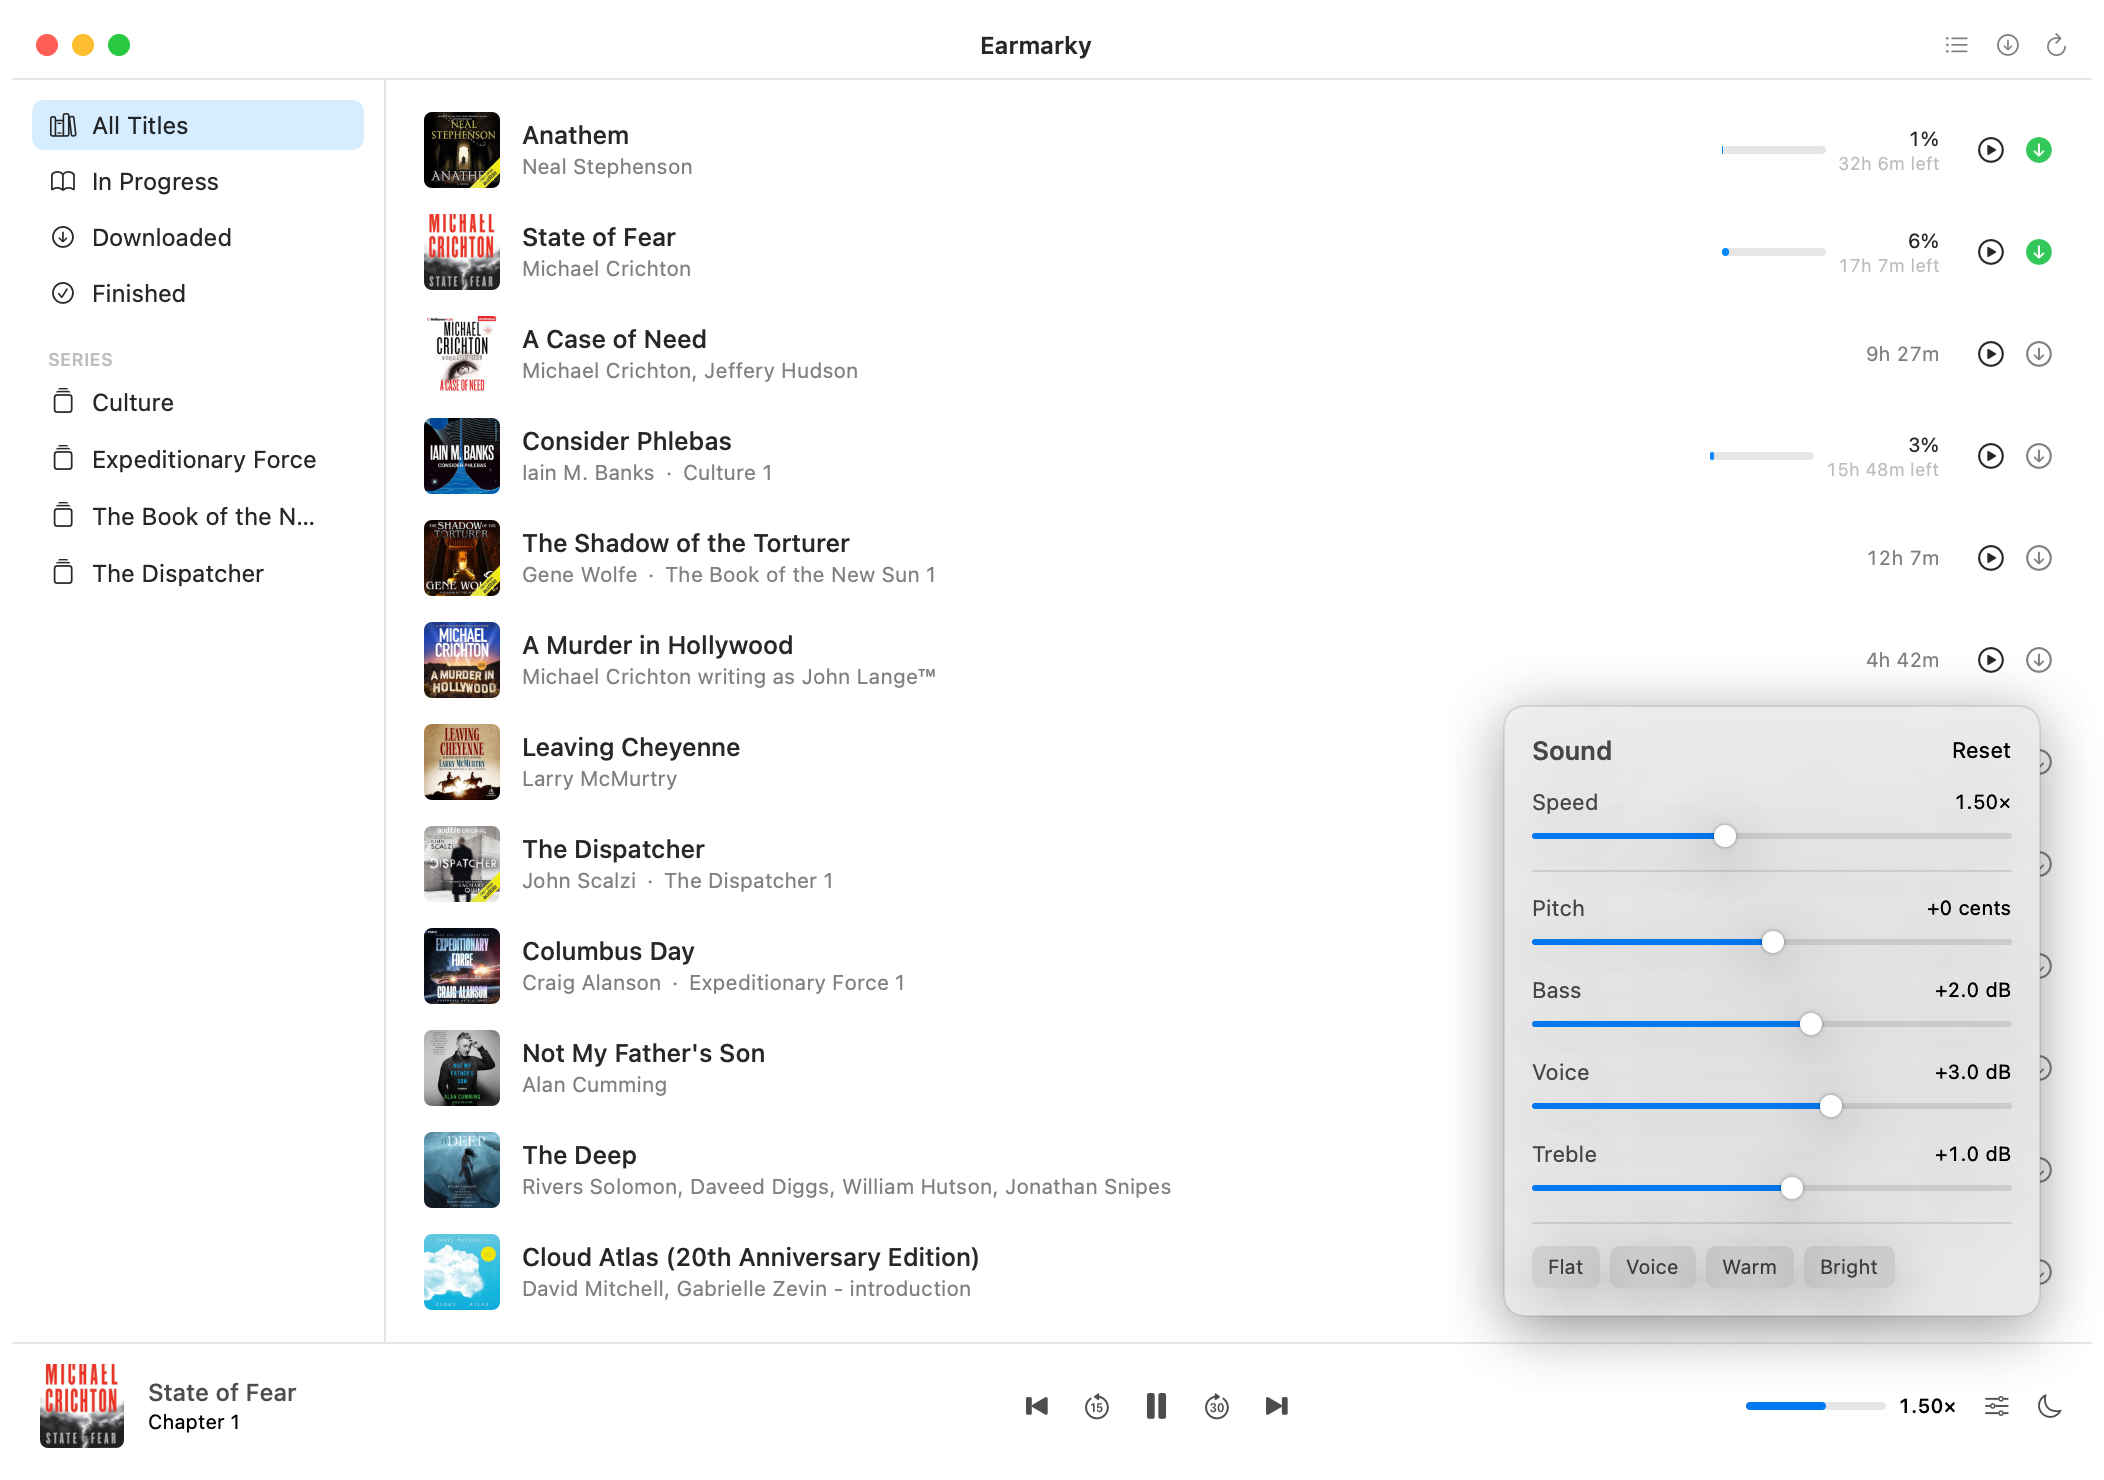
Task: Play A Case of Need
Action: pyautogui.click(x=1990, y=354)
